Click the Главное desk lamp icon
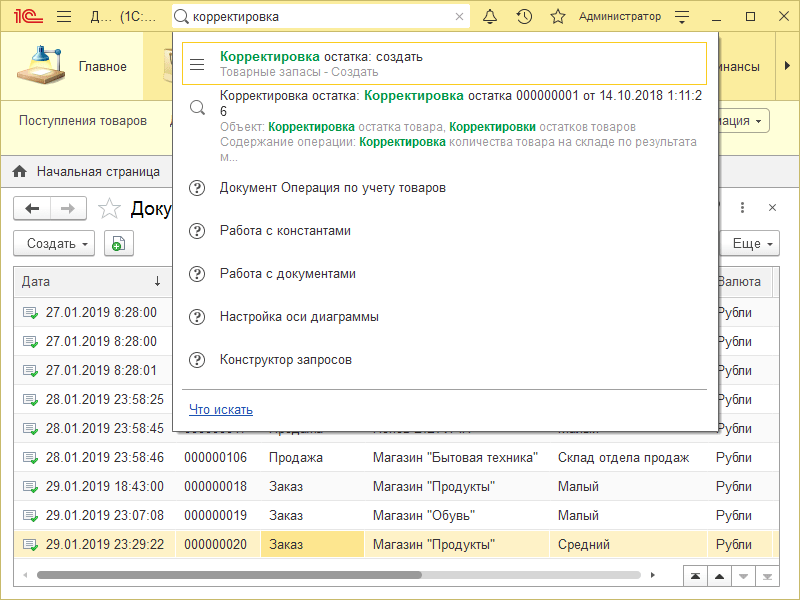This screenshot has width=800, height=600. 41,65
